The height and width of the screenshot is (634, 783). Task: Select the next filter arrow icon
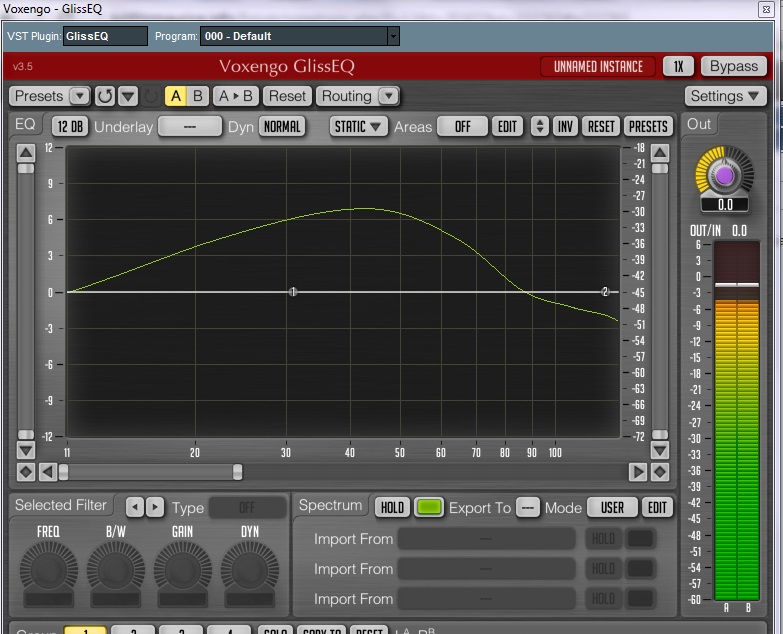point(155,507)
